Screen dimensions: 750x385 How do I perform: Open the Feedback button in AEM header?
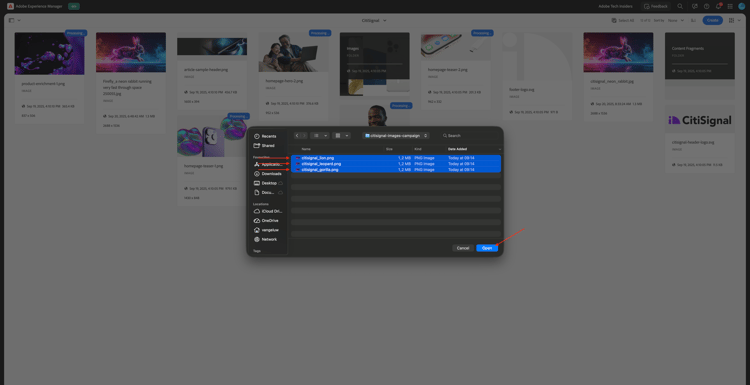(x=656, y=6)
